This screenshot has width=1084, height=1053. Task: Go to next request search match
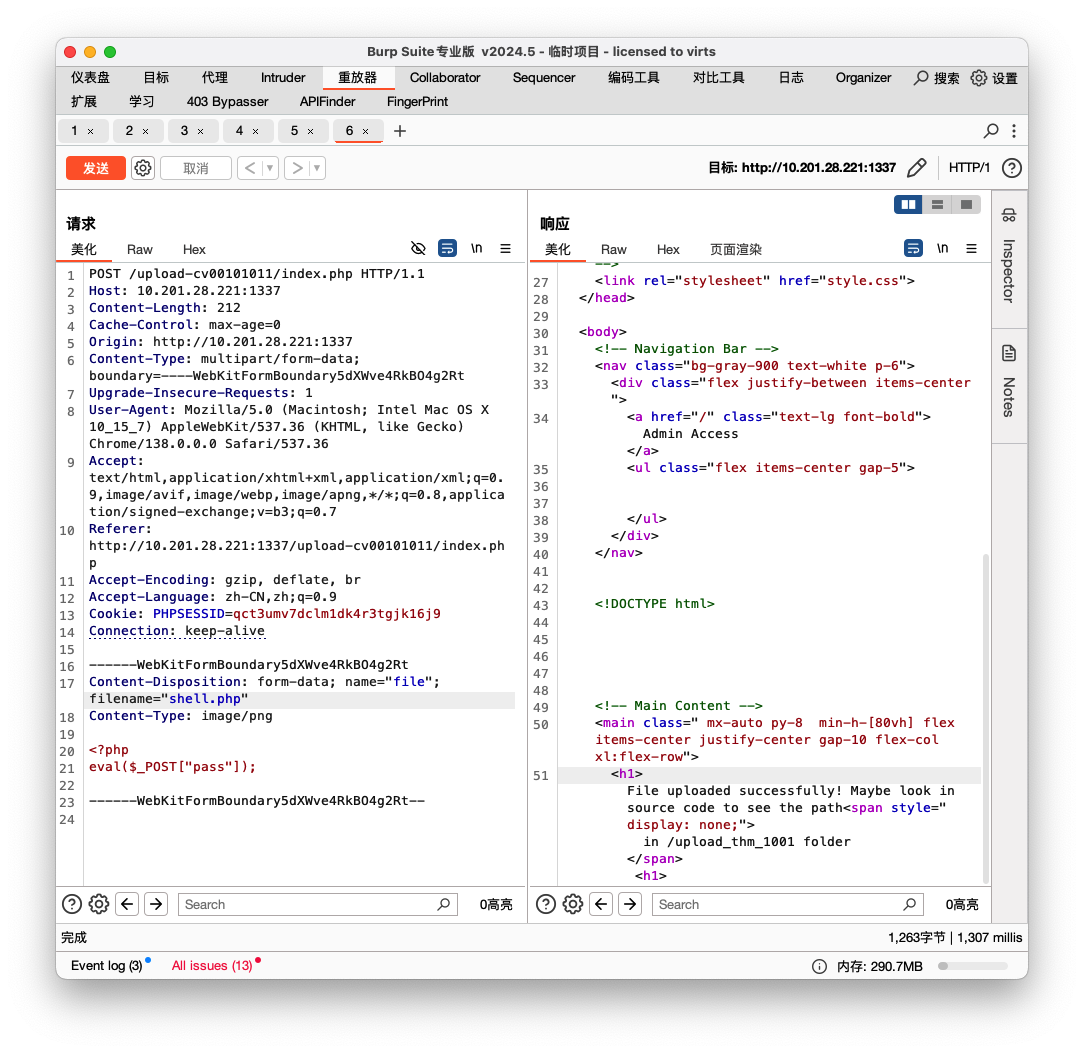[156, 904]
